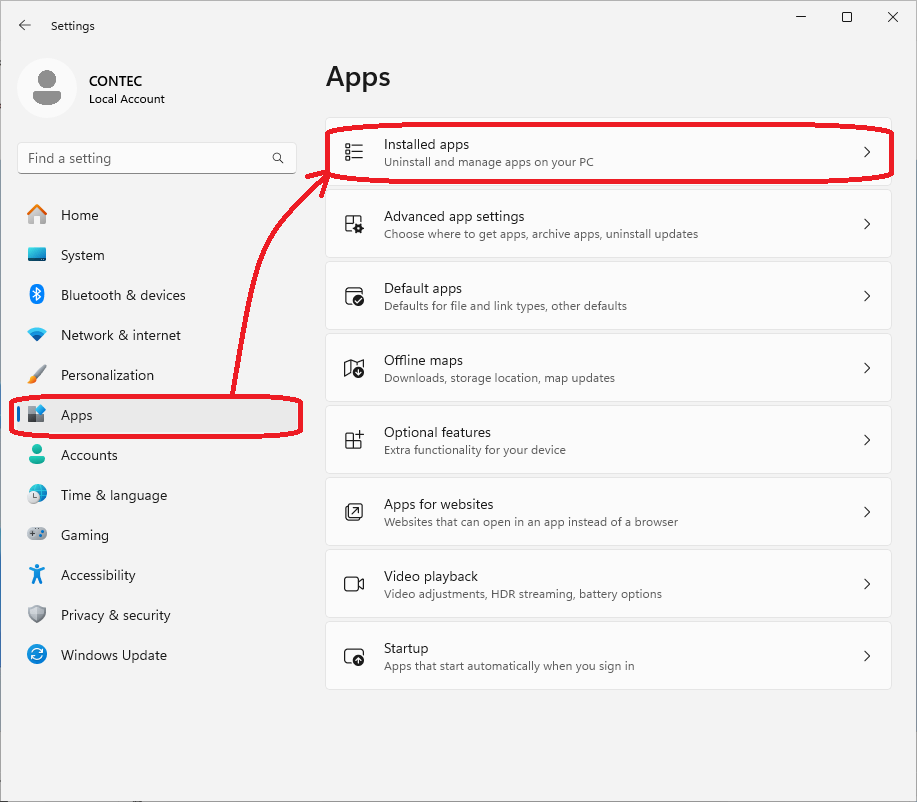This screenshot has height=802, width=917.
Task: Click the Home house icon in sidebar
Action: 37,215
